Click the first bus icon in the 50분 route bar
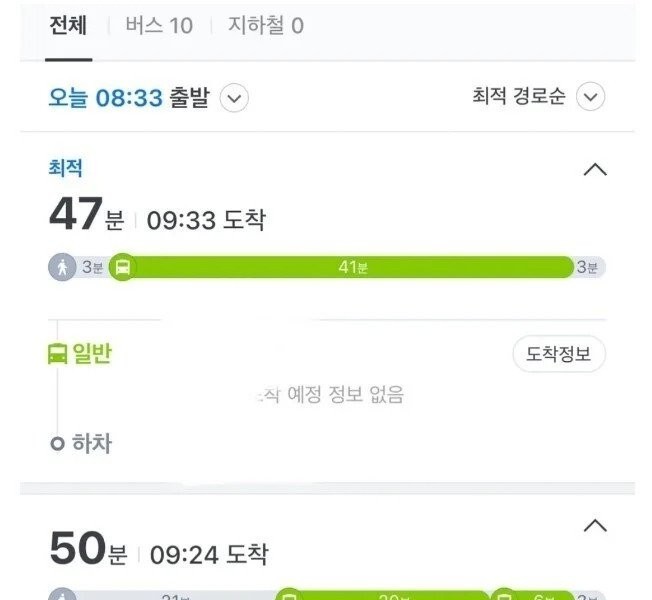Screen dimensions: 652x600 coord(289,595)
